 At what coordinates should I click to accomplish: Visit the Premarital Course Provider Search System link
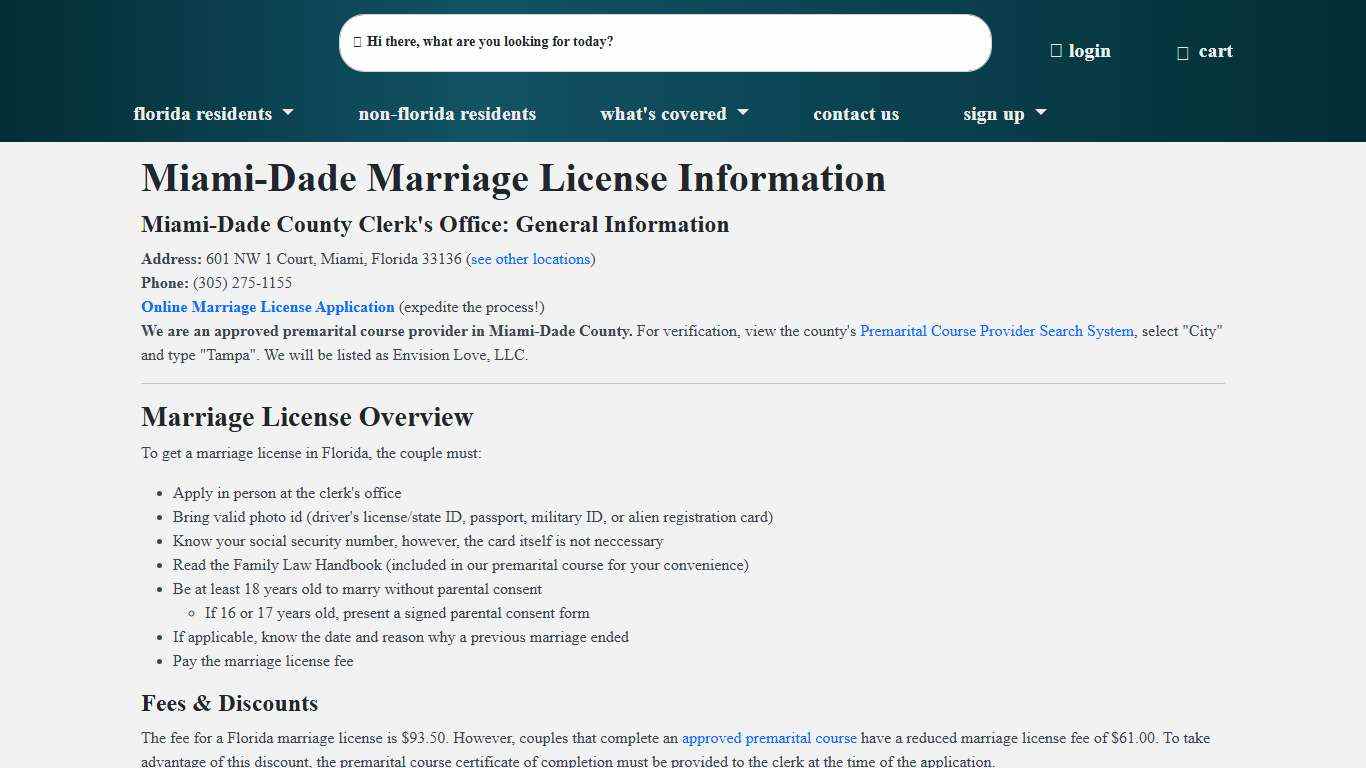click(x=997, y=331)
